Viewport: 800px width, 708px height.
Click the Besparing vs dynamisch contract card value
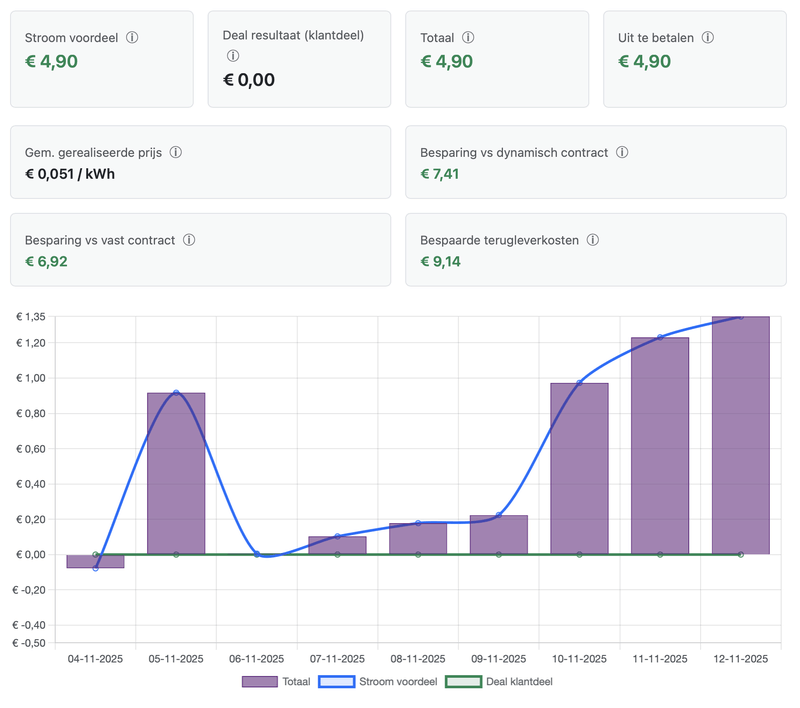click(440, 174)
